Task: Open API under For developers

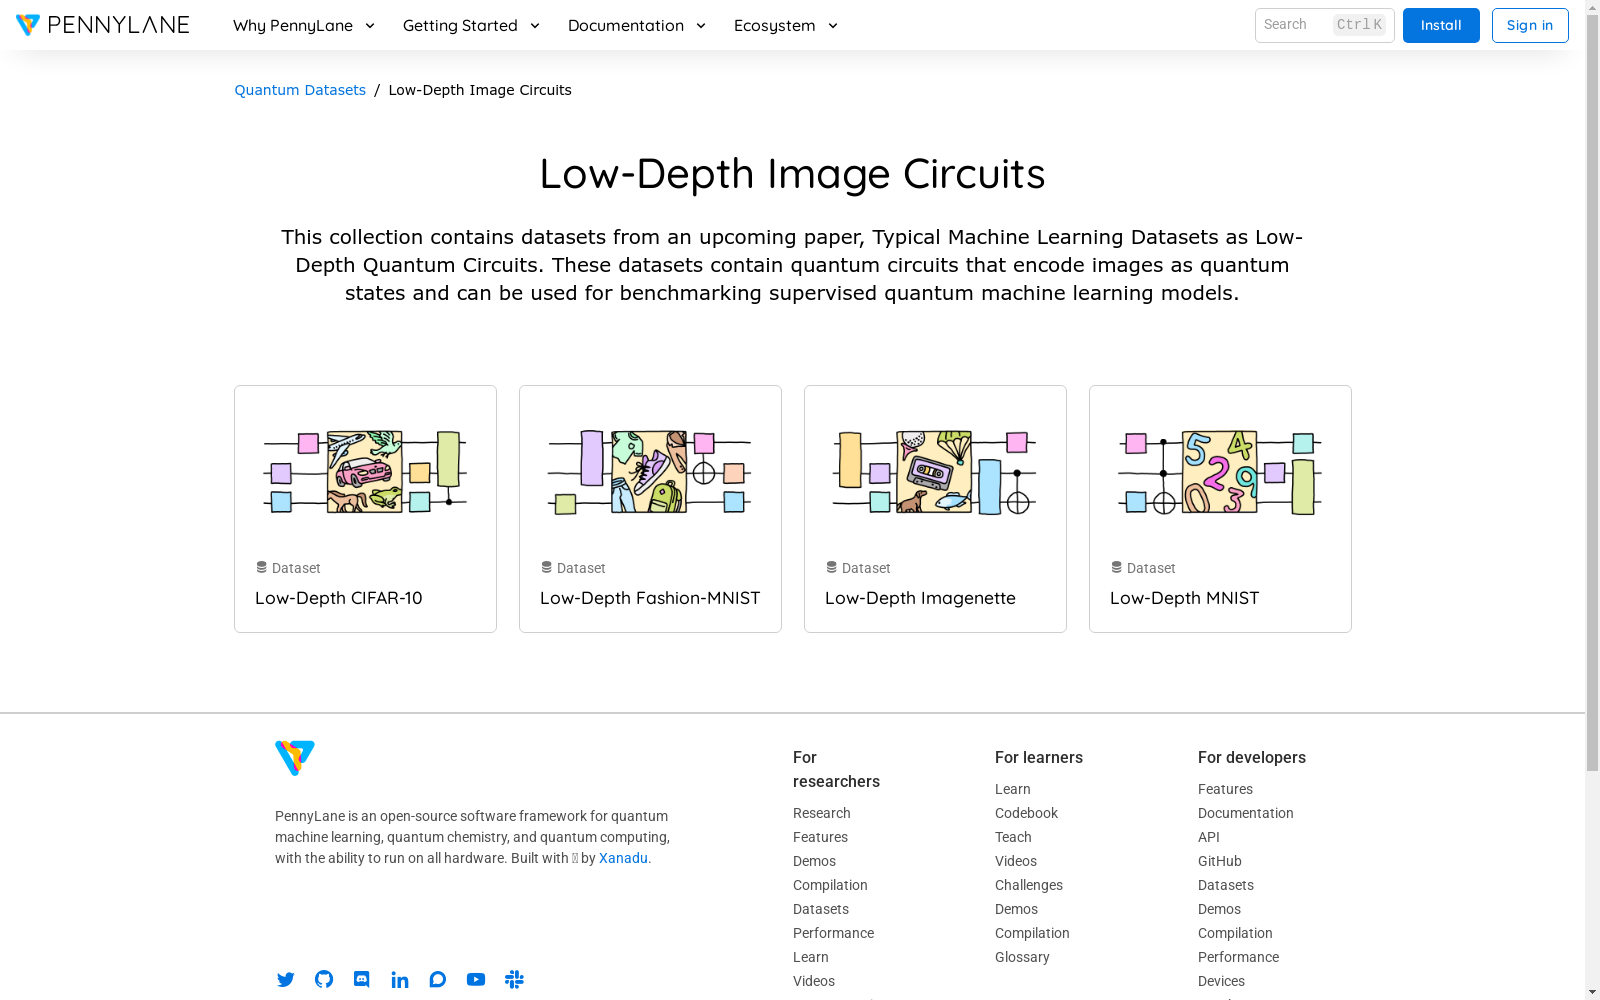Action: [x=1209, y=837]
